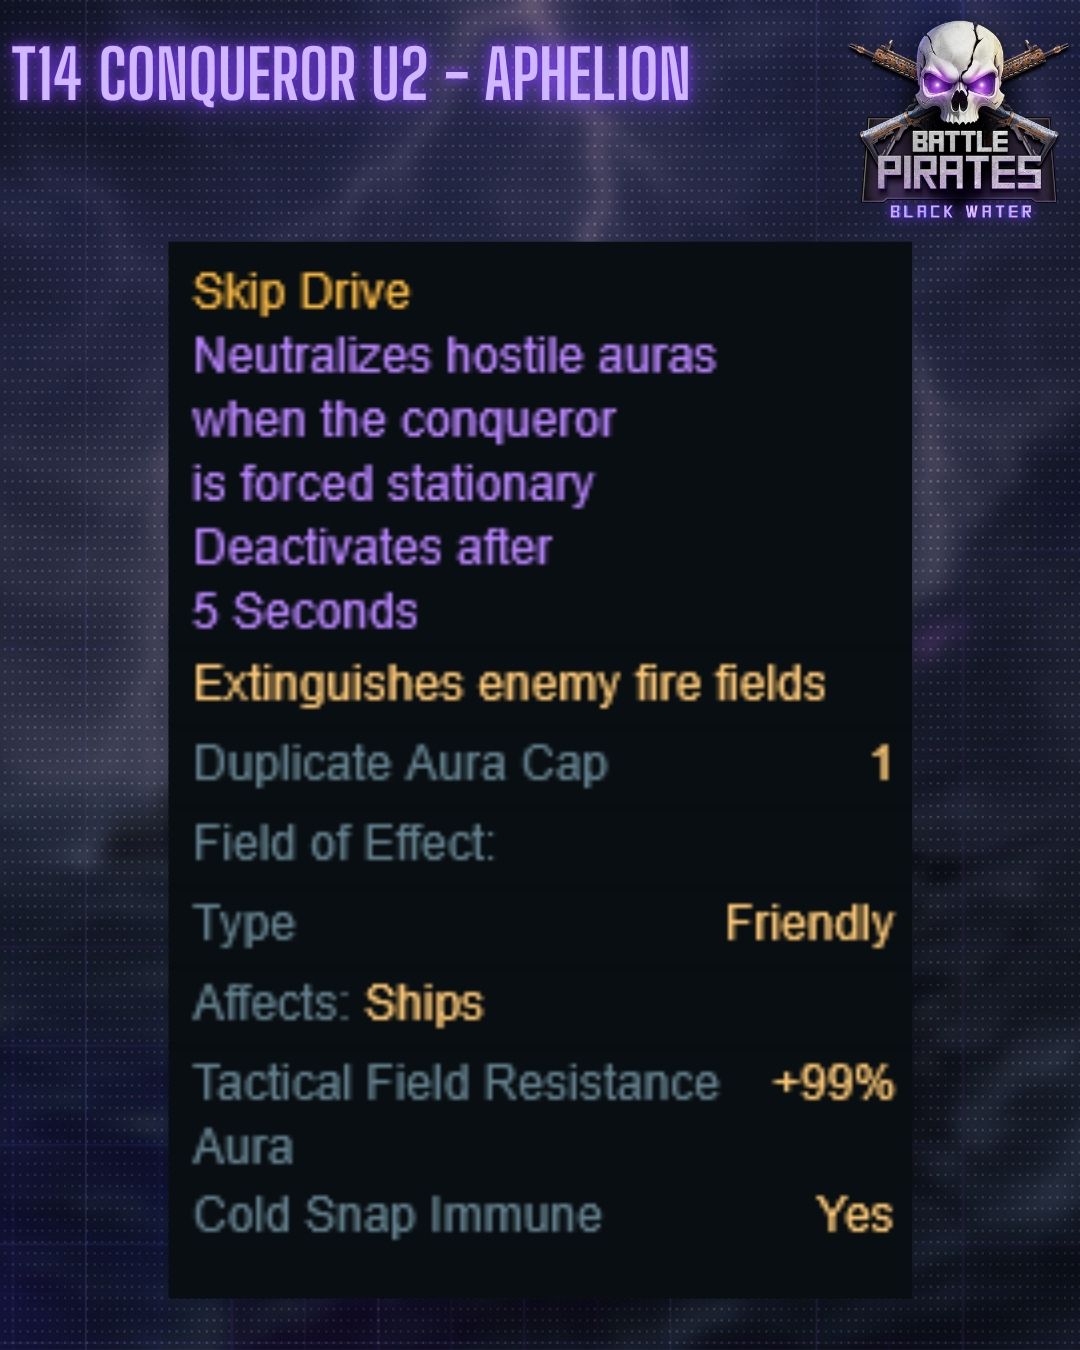Click the "T14 CONQUEROR U2 – APHELION" title
This screenshot has height=1350, width=1080.
(351, 75)
